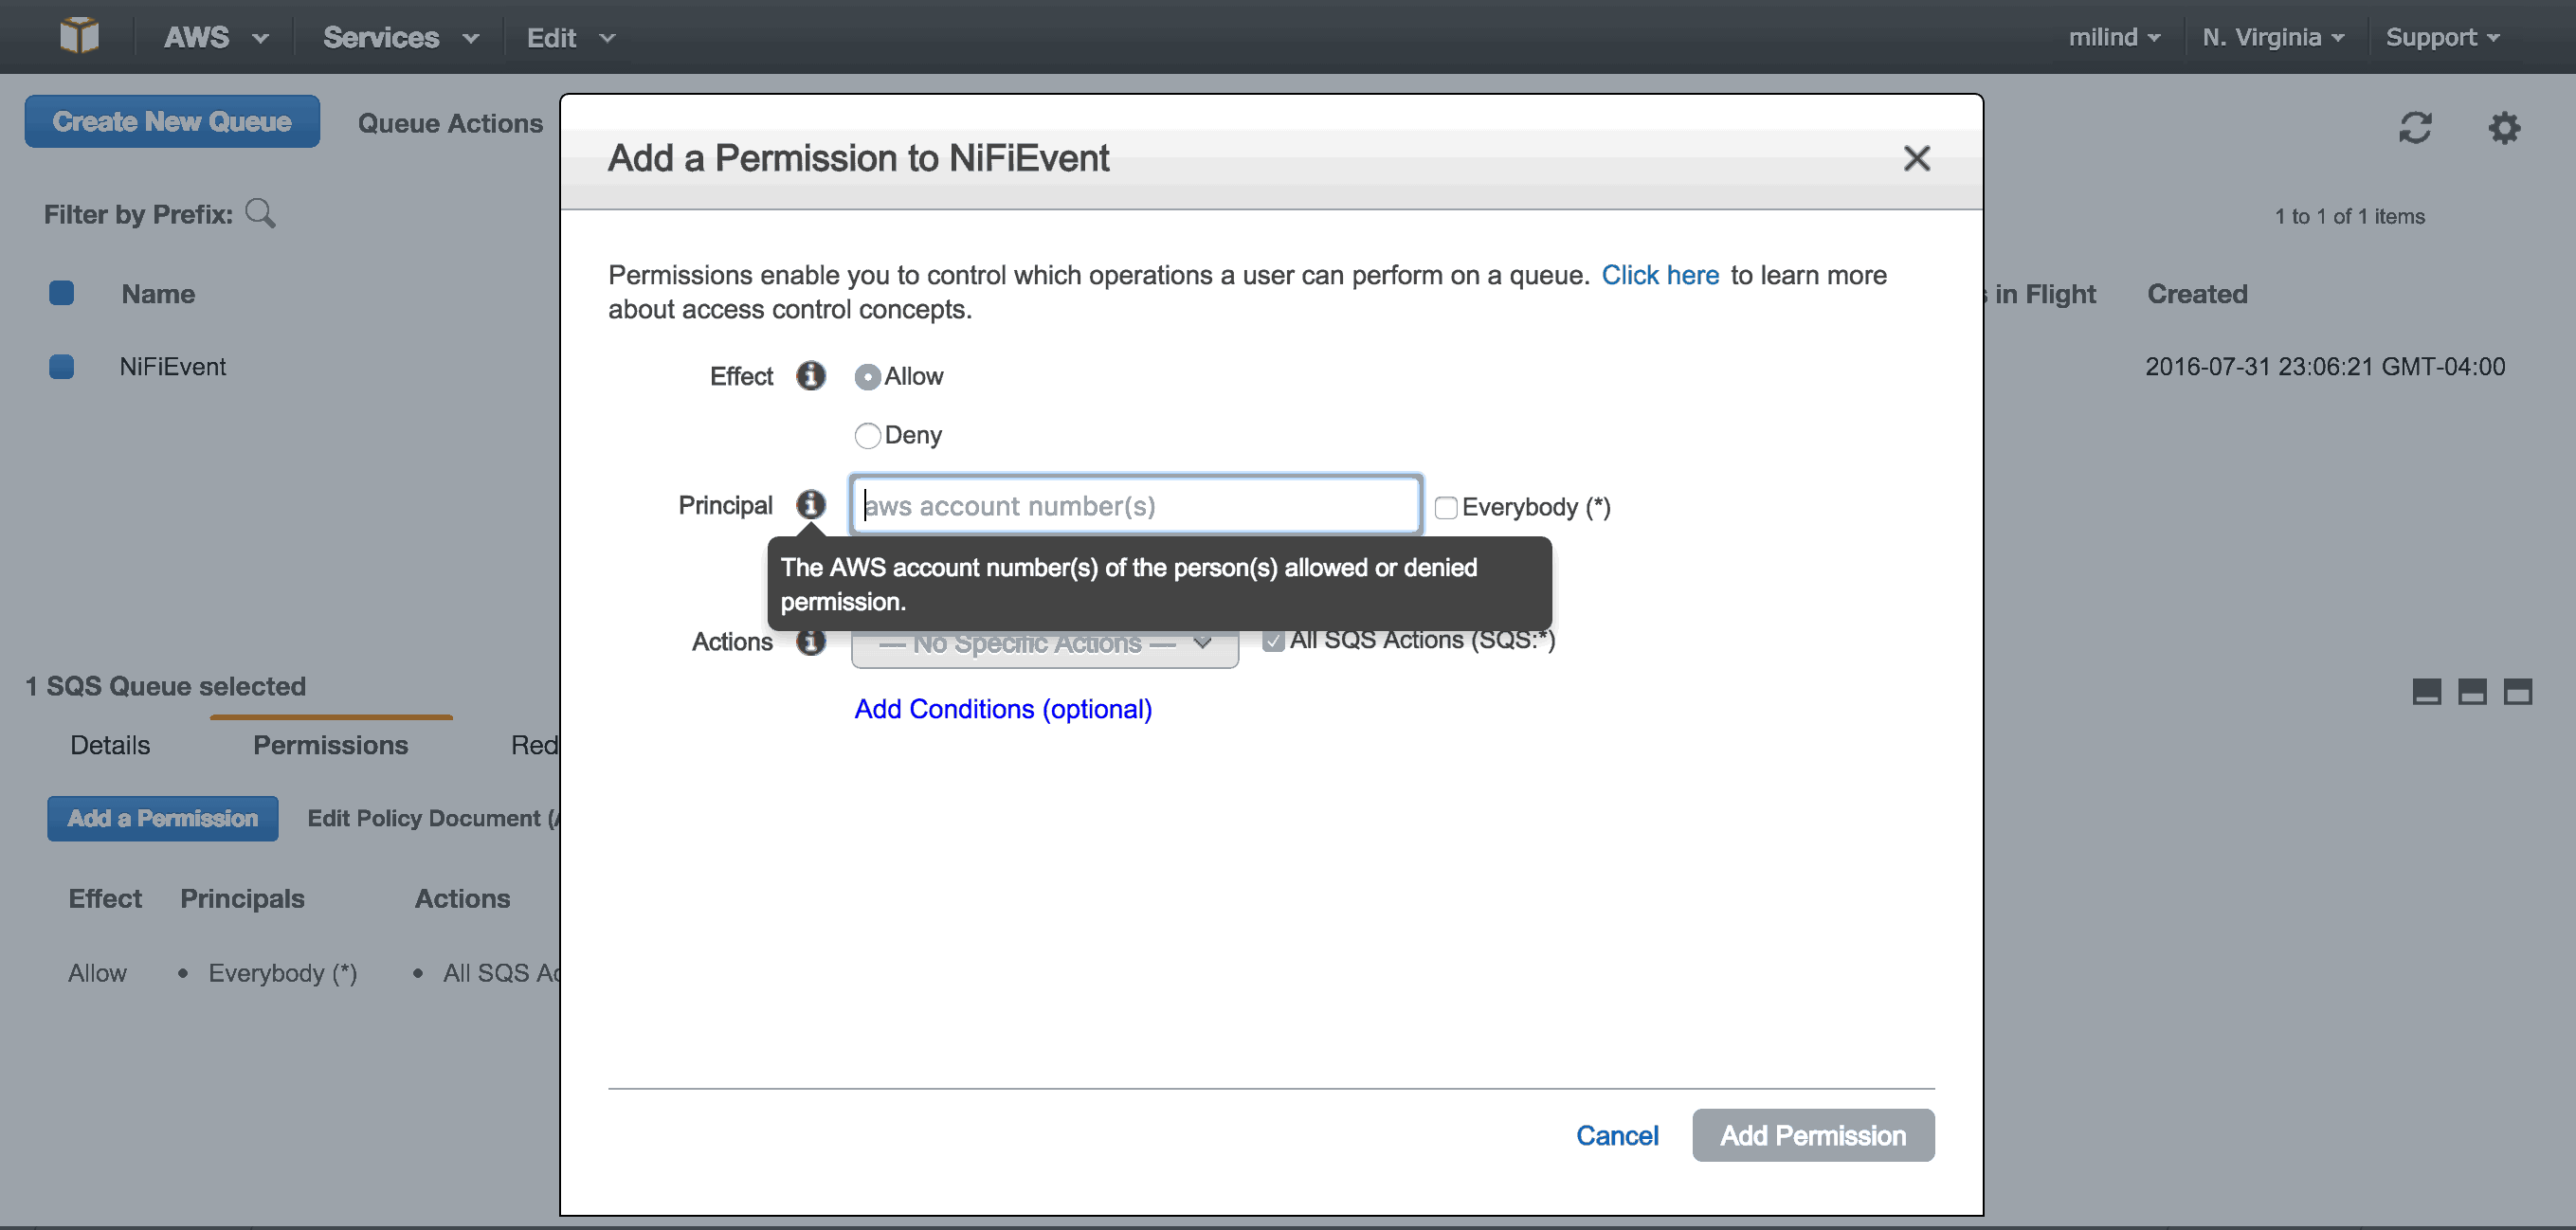Click the Filter by Prefix search icon
Screen dimensions: 2576x1230
pos(260,212)
